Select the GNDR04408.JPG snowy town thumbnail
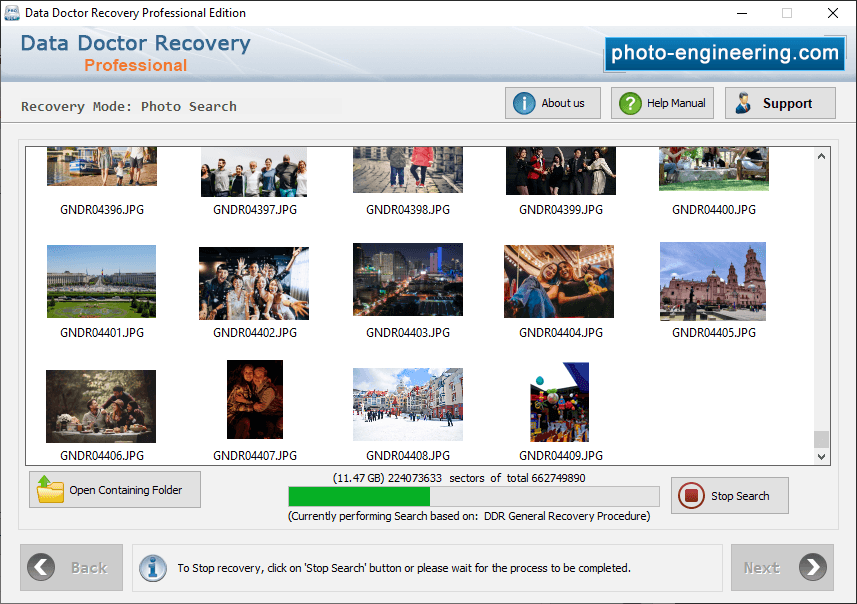The width and height of the screenshot is (857, 604). pos(408,404)
